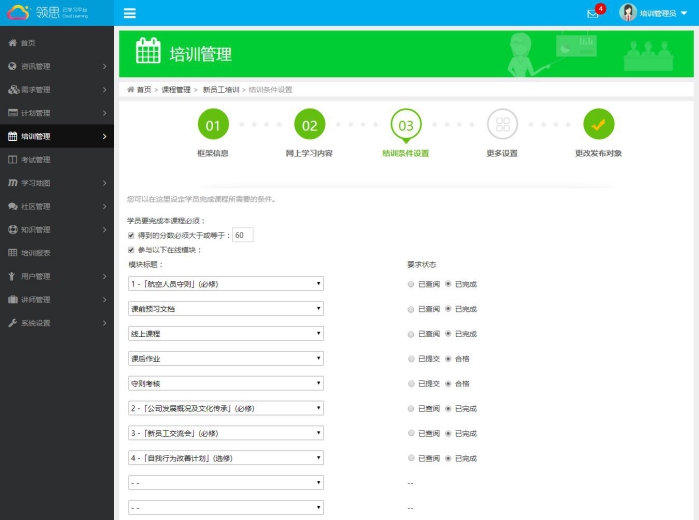
Task: Select 已完成 for 新员工交流会 row
Action: pos(448,433)
